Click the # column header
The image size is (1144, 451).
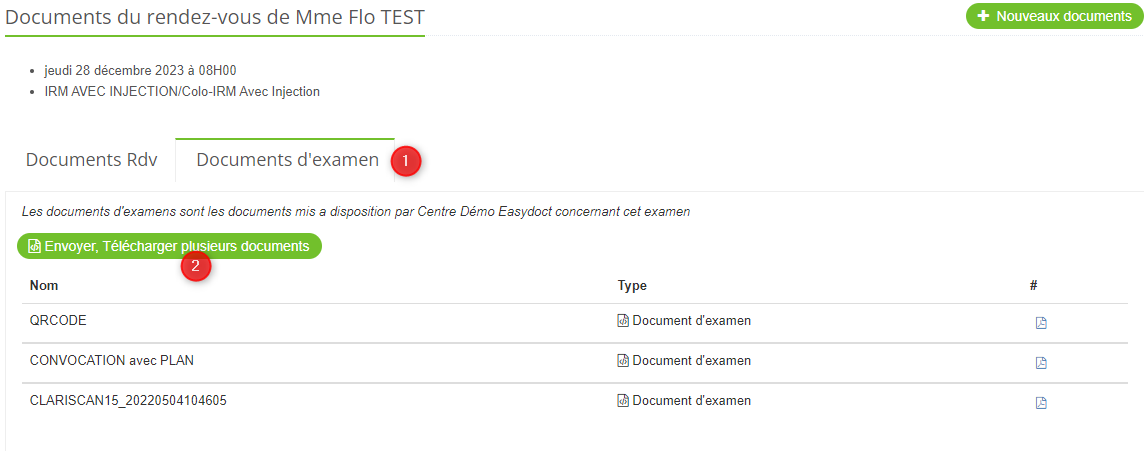[x=1033, y=286]
